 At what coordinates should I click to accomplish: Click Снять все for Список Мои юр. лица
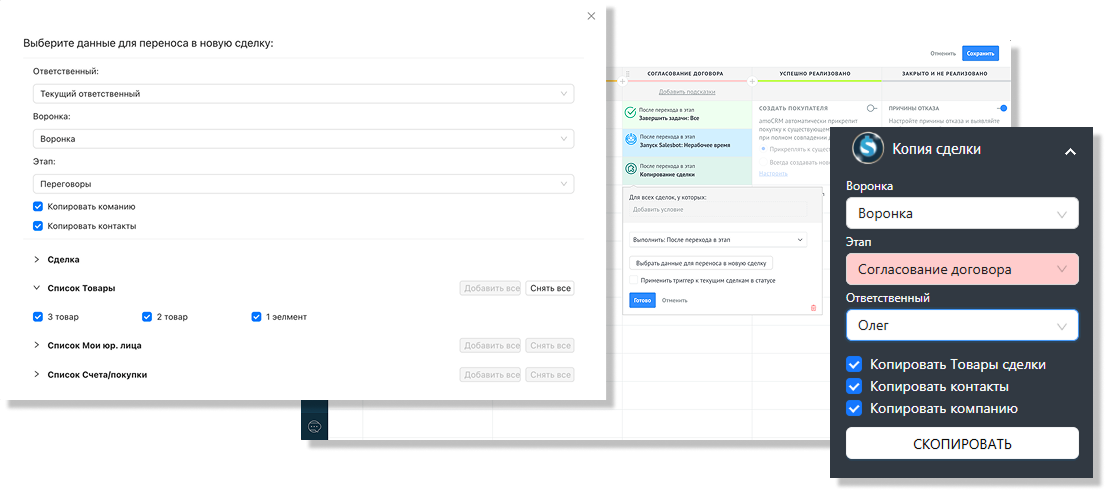click(550, 345)
